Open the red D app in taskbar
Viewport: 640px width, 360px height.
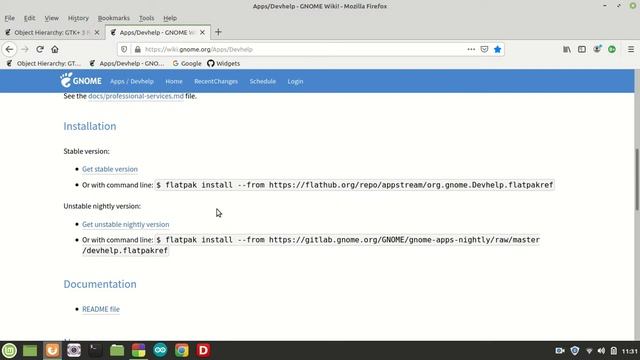[x=203, y=350]
